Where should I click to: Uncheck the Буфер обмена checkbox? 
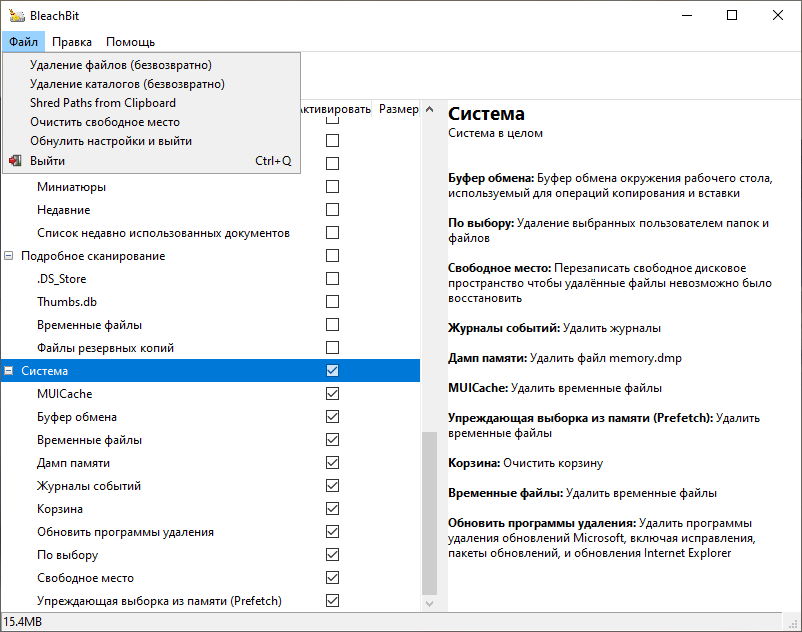point(332,417)
